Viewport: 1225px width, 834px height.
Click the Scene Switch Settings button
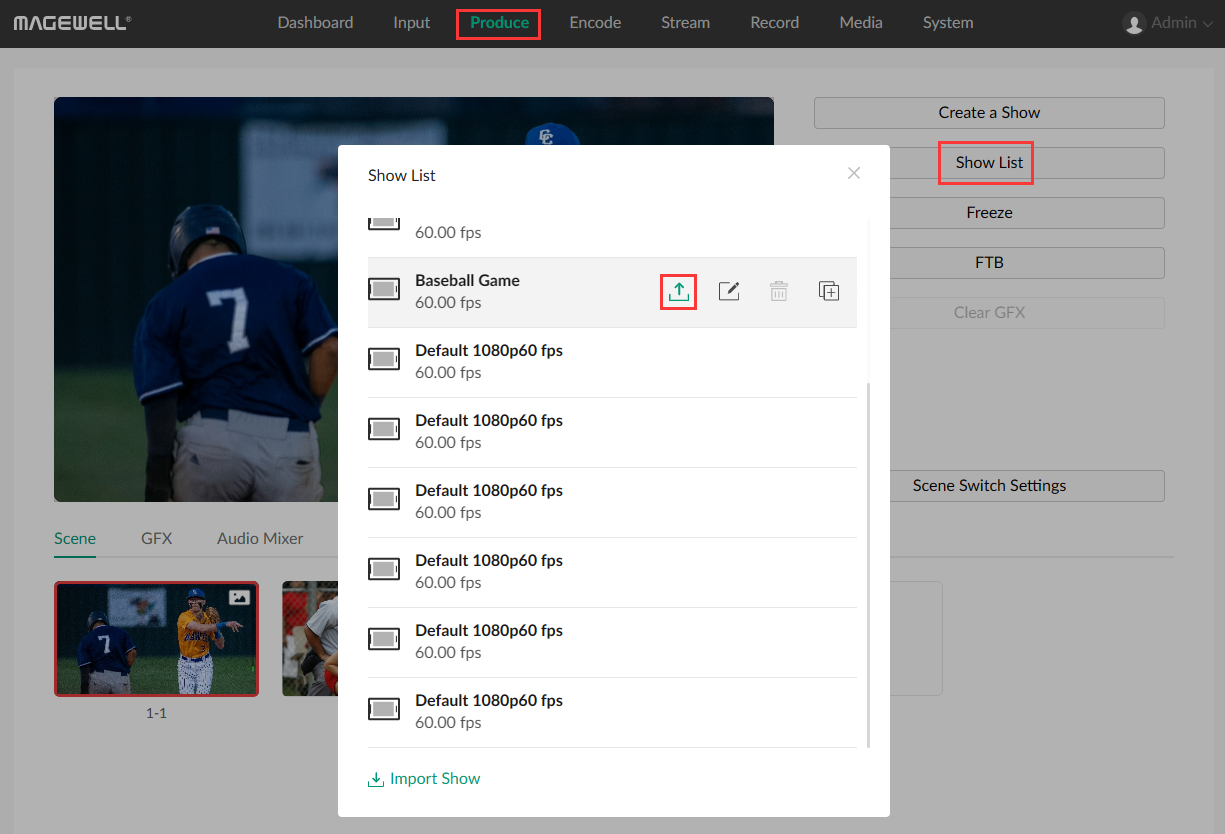(x=988, y=486)
